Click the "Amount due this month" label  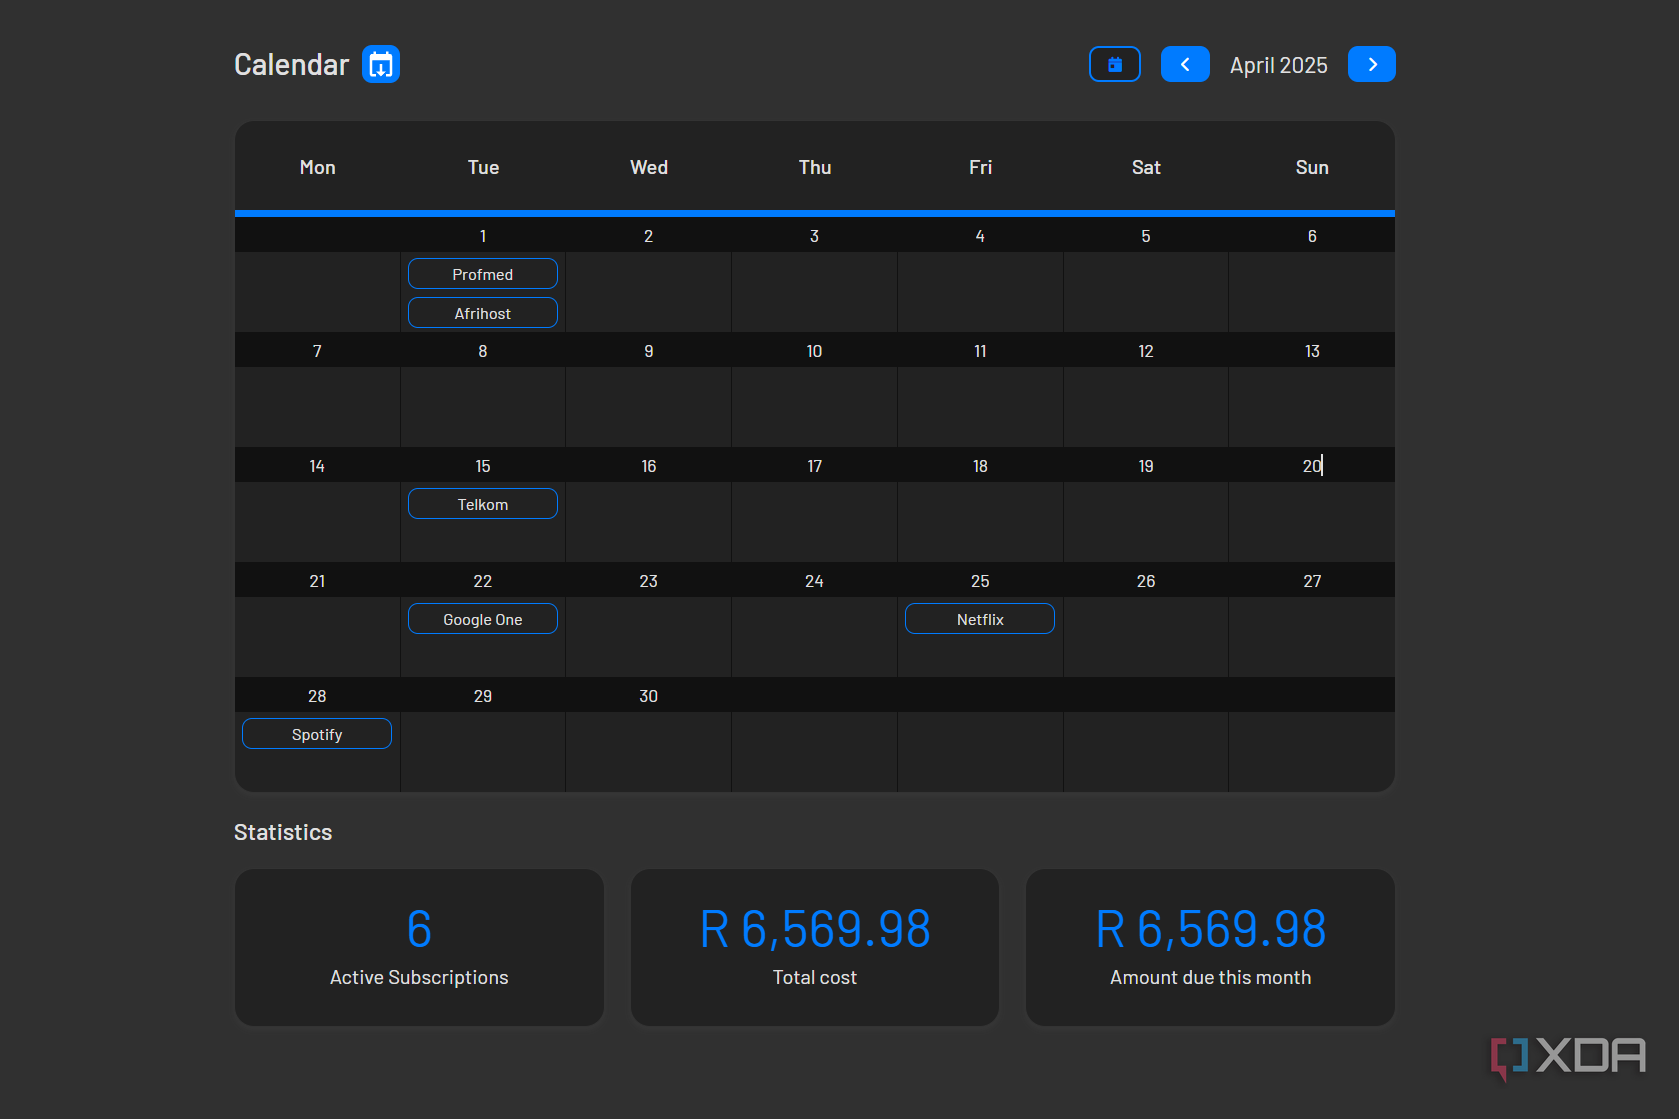1211,977
